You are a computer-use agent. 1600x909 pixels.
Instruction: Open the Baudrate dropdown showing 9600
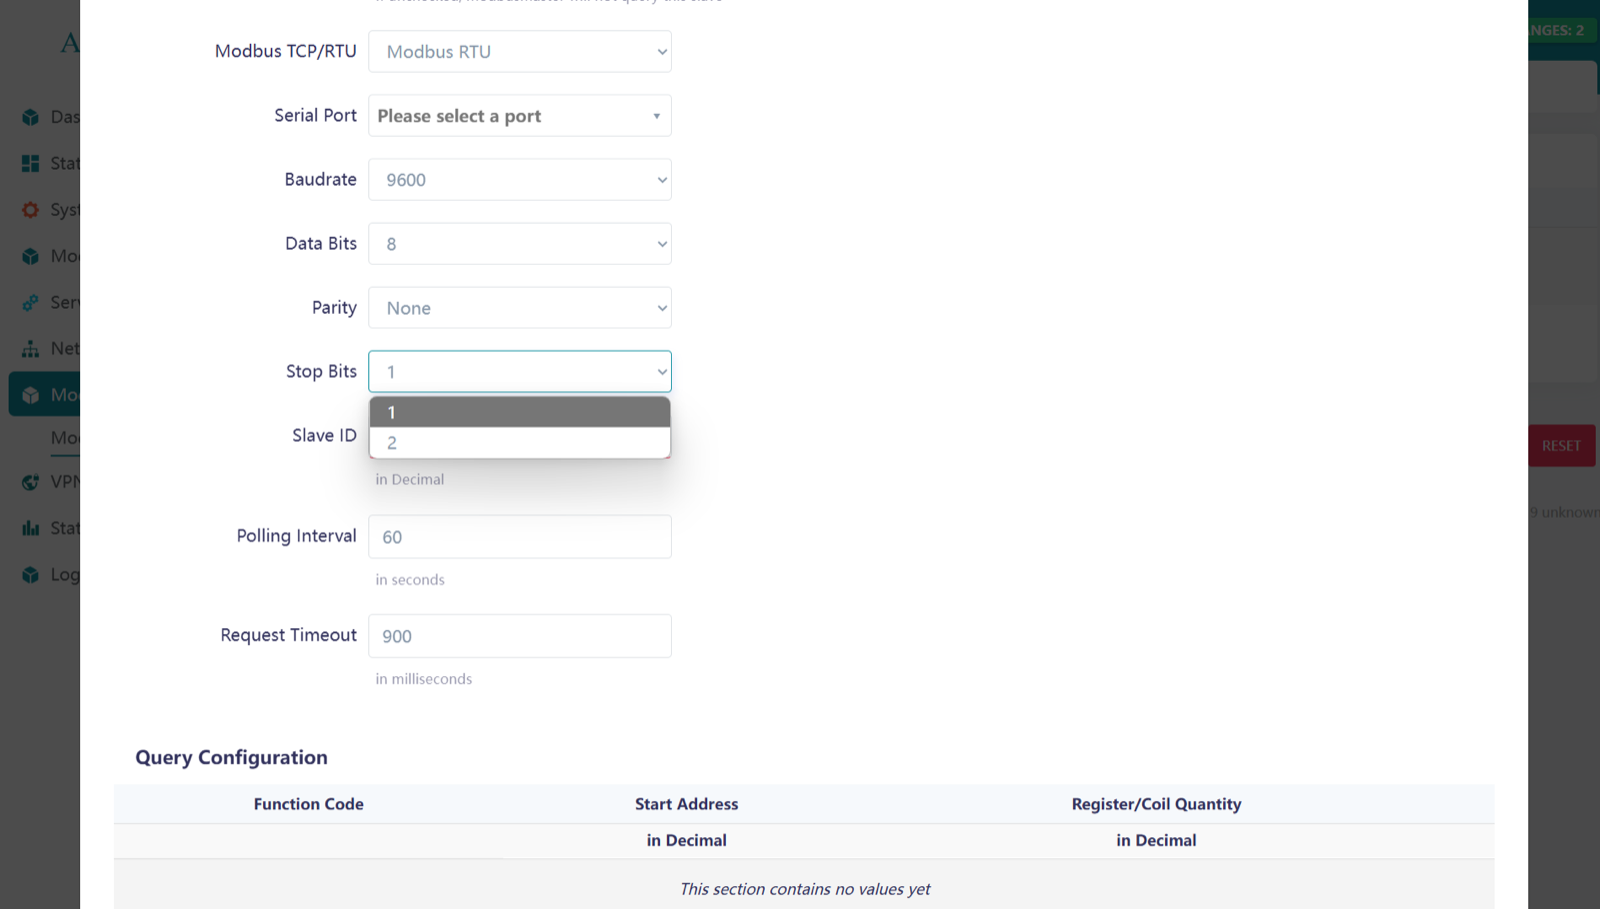[519, 180]
